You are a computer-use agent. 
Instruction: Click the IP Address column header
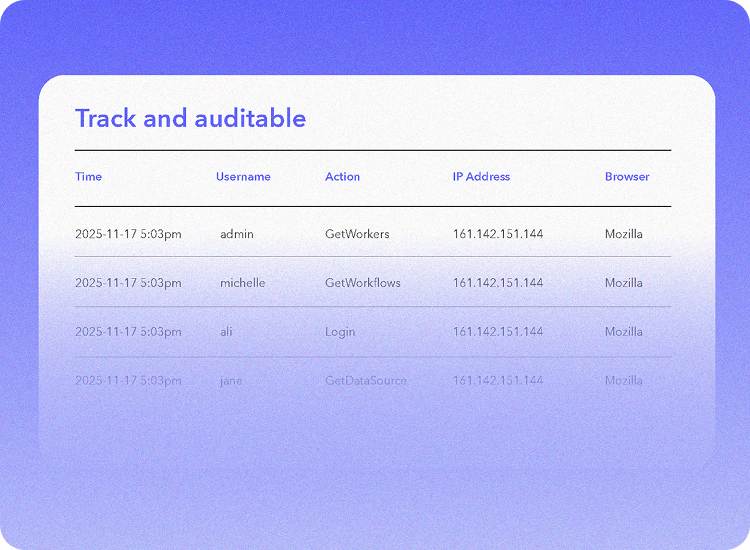coord(481,177)
